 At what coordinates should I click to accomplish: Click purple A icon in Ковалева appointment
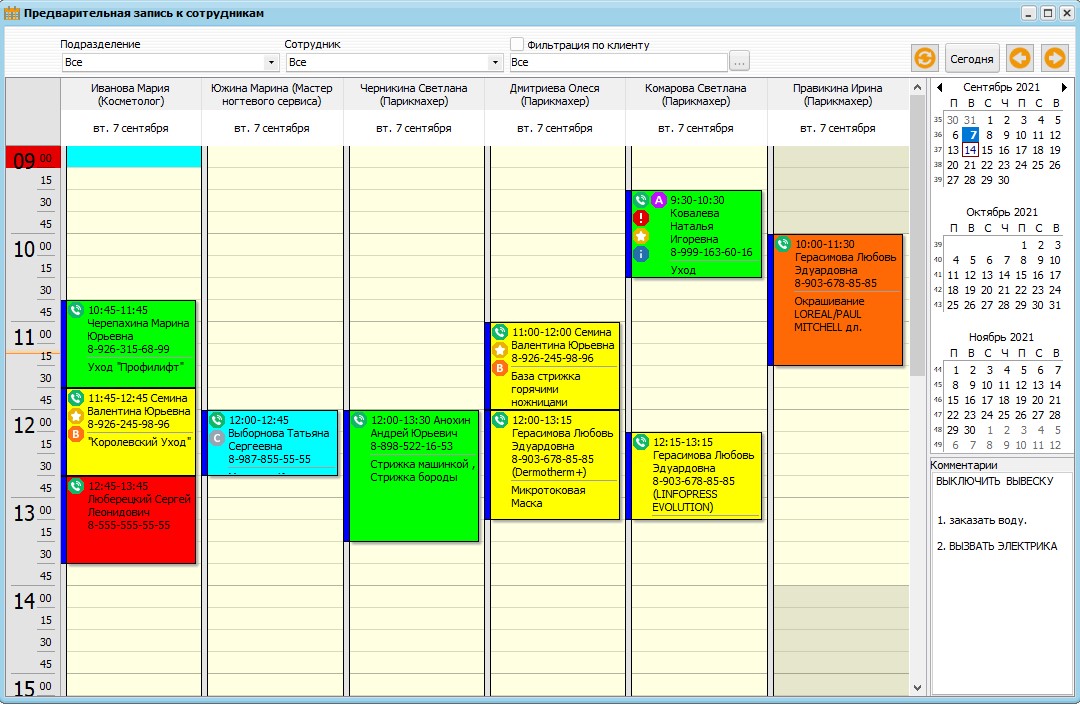click(659, 200)
